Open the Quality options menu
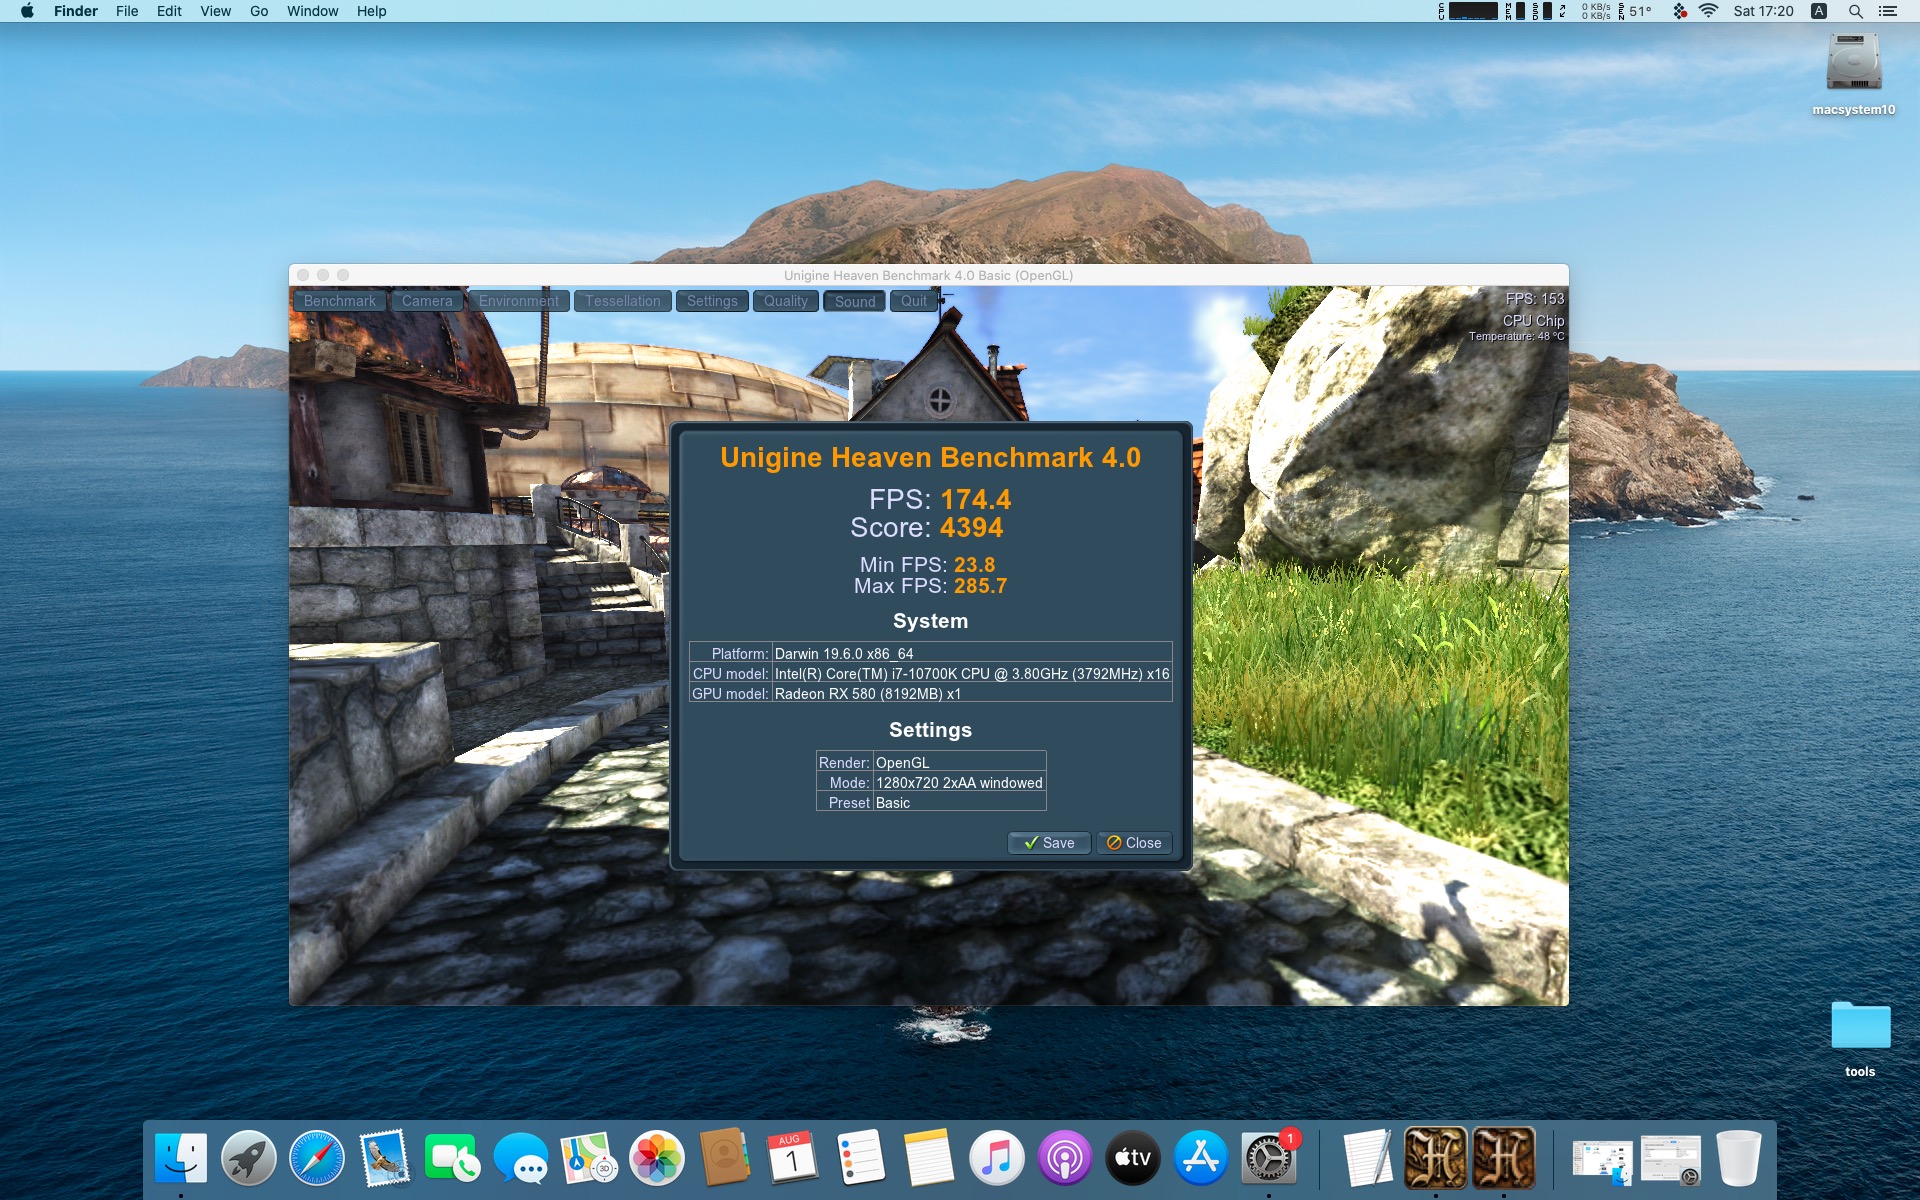 pos(785,301)
